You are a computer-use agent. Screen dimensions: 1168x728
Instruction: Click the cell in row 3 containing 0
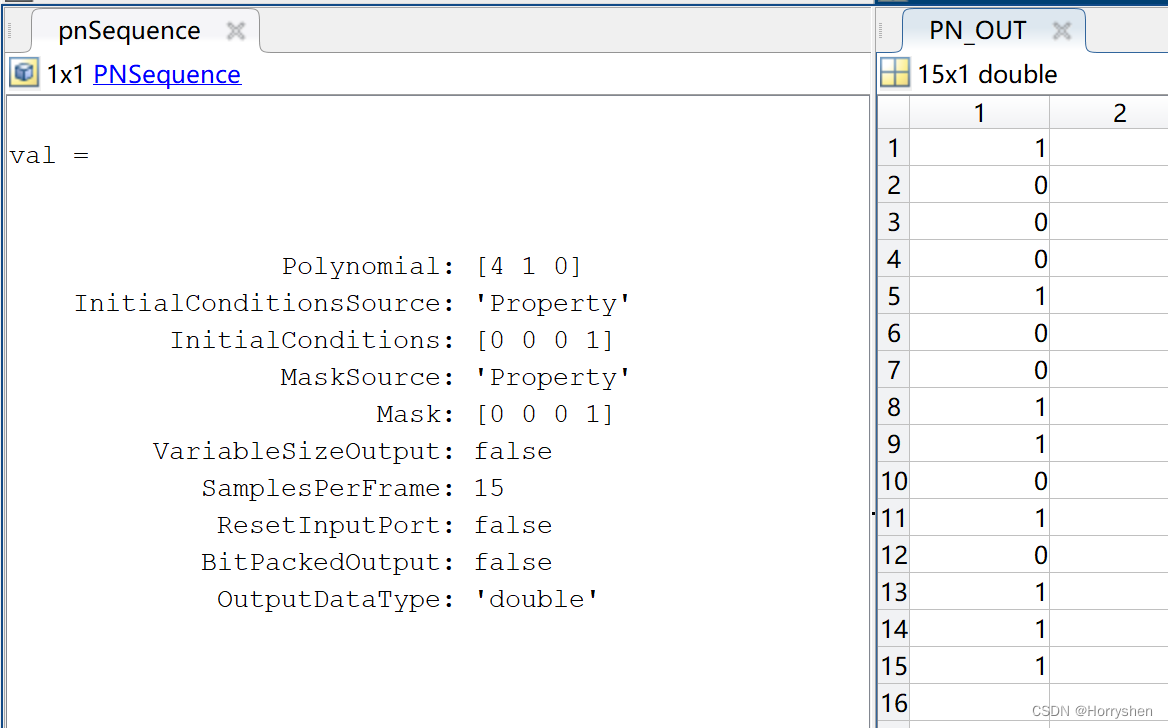point(980,222)
